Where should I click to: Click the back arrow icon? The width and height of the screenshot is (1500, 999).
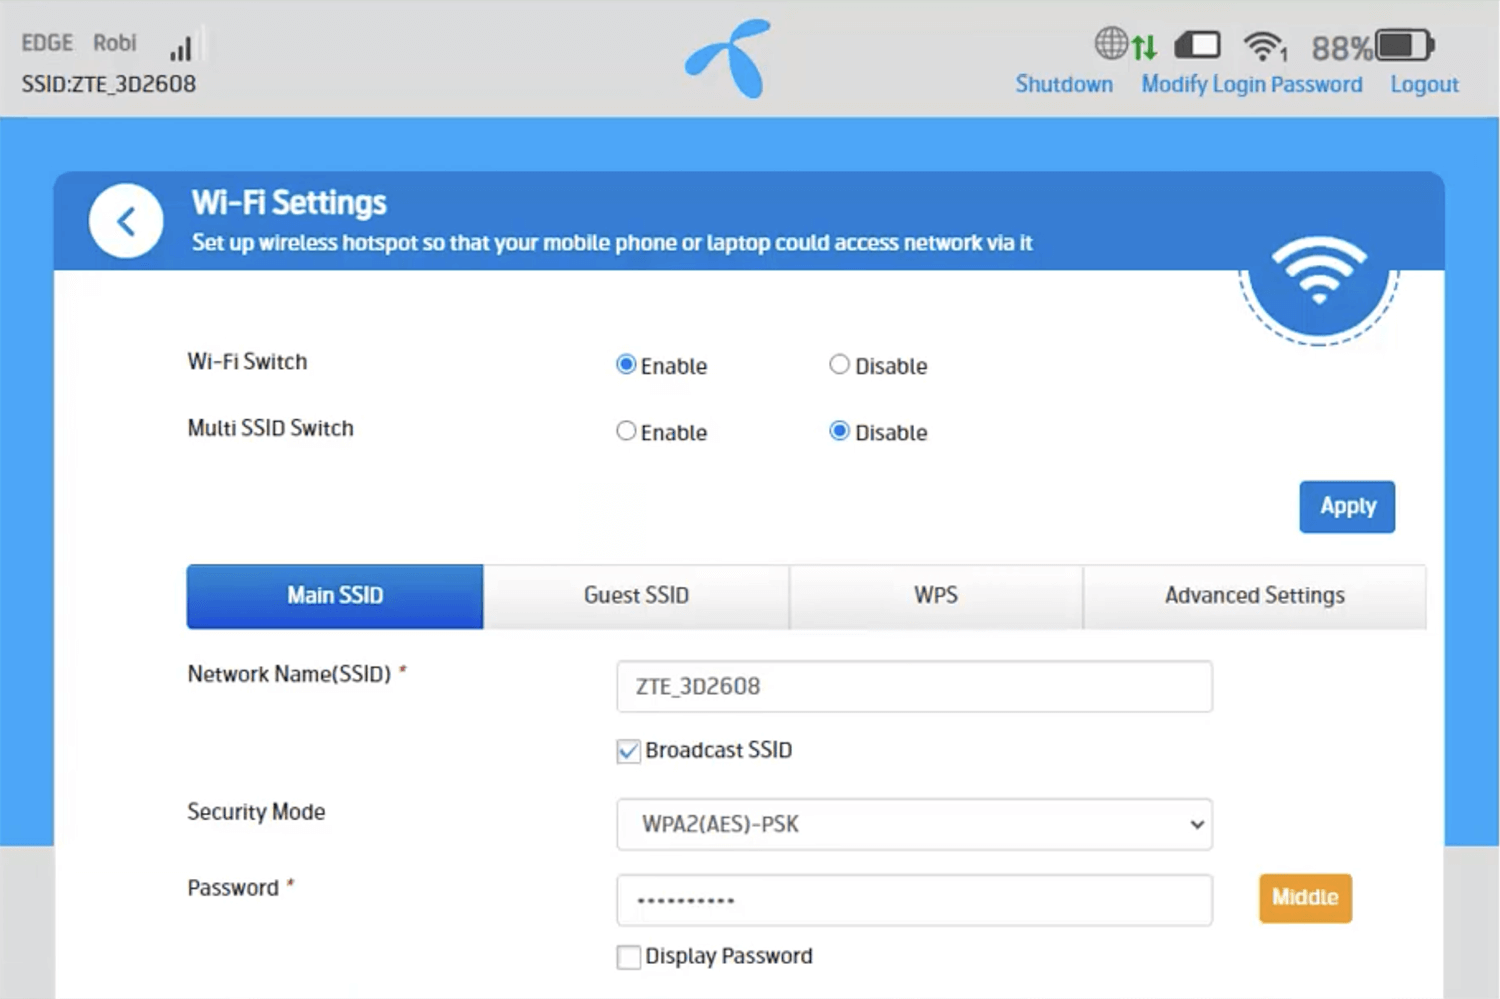coord(126,221)
